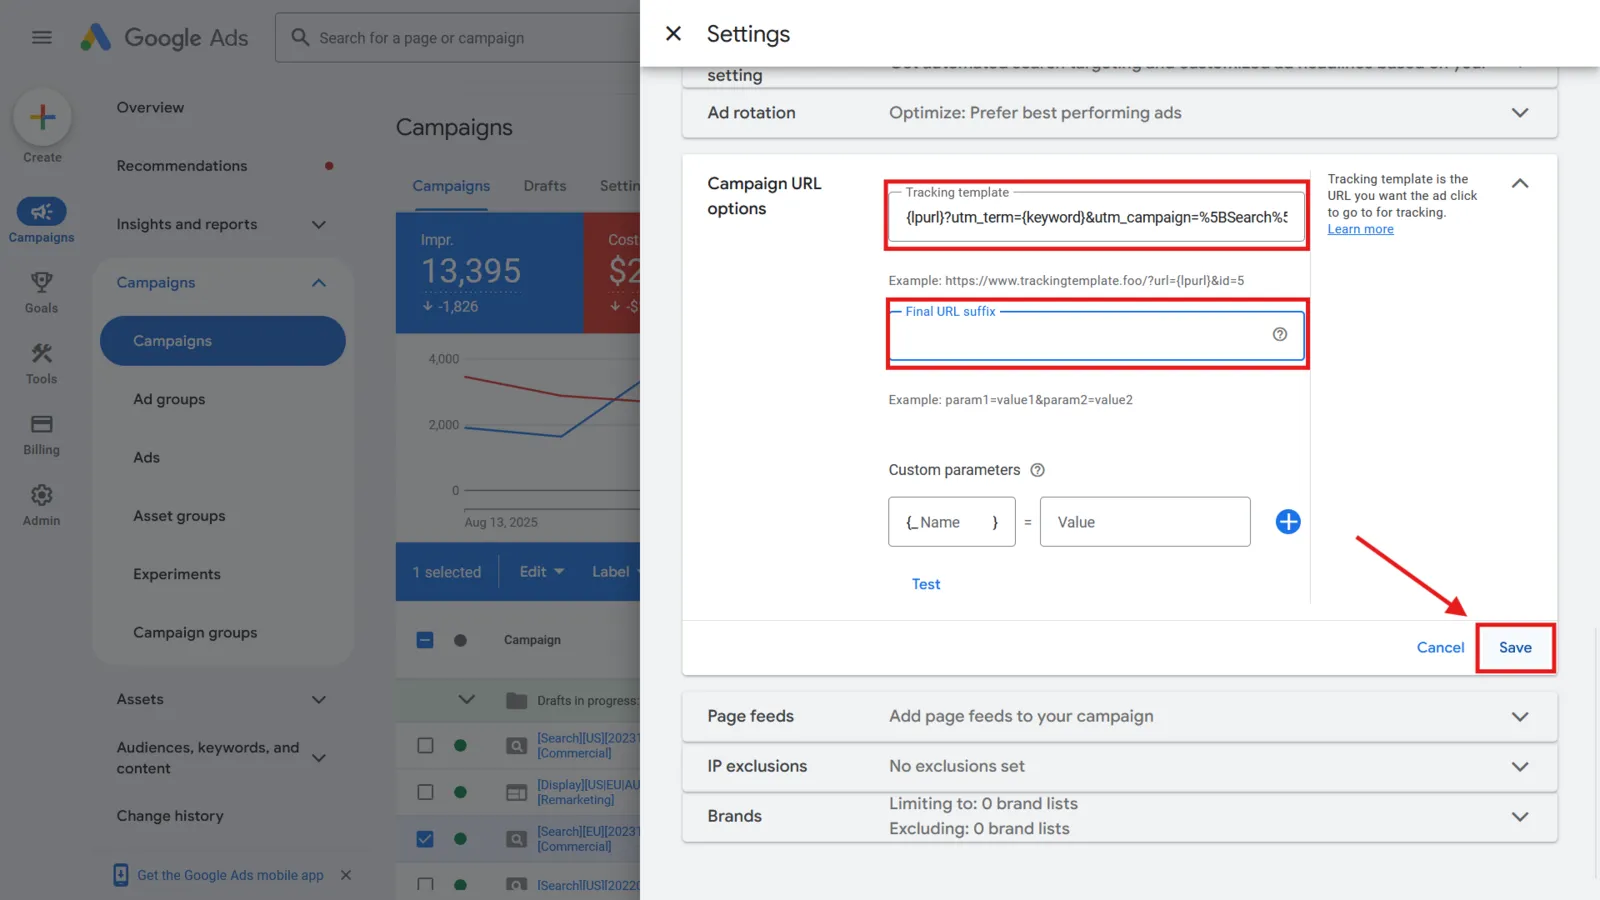Collapse the Campaign URL options section
Viewport: 1600px width, 900px height.
(1519, 183)
